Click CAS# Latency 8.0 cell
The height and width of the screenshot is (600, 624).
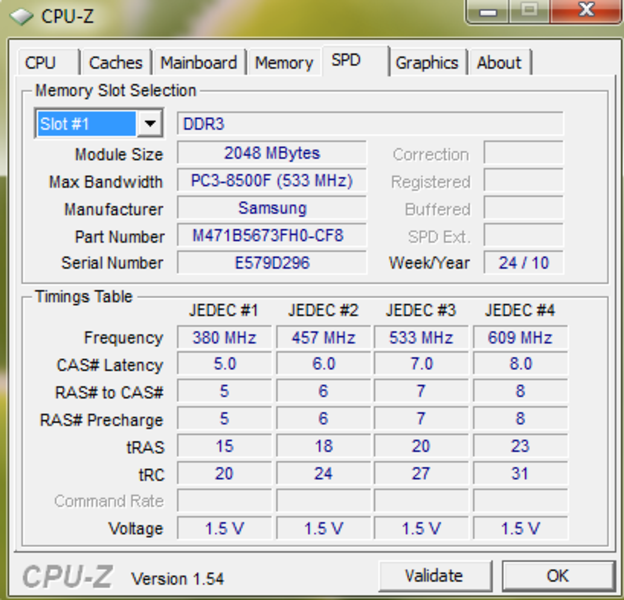(x=520, y=364)
